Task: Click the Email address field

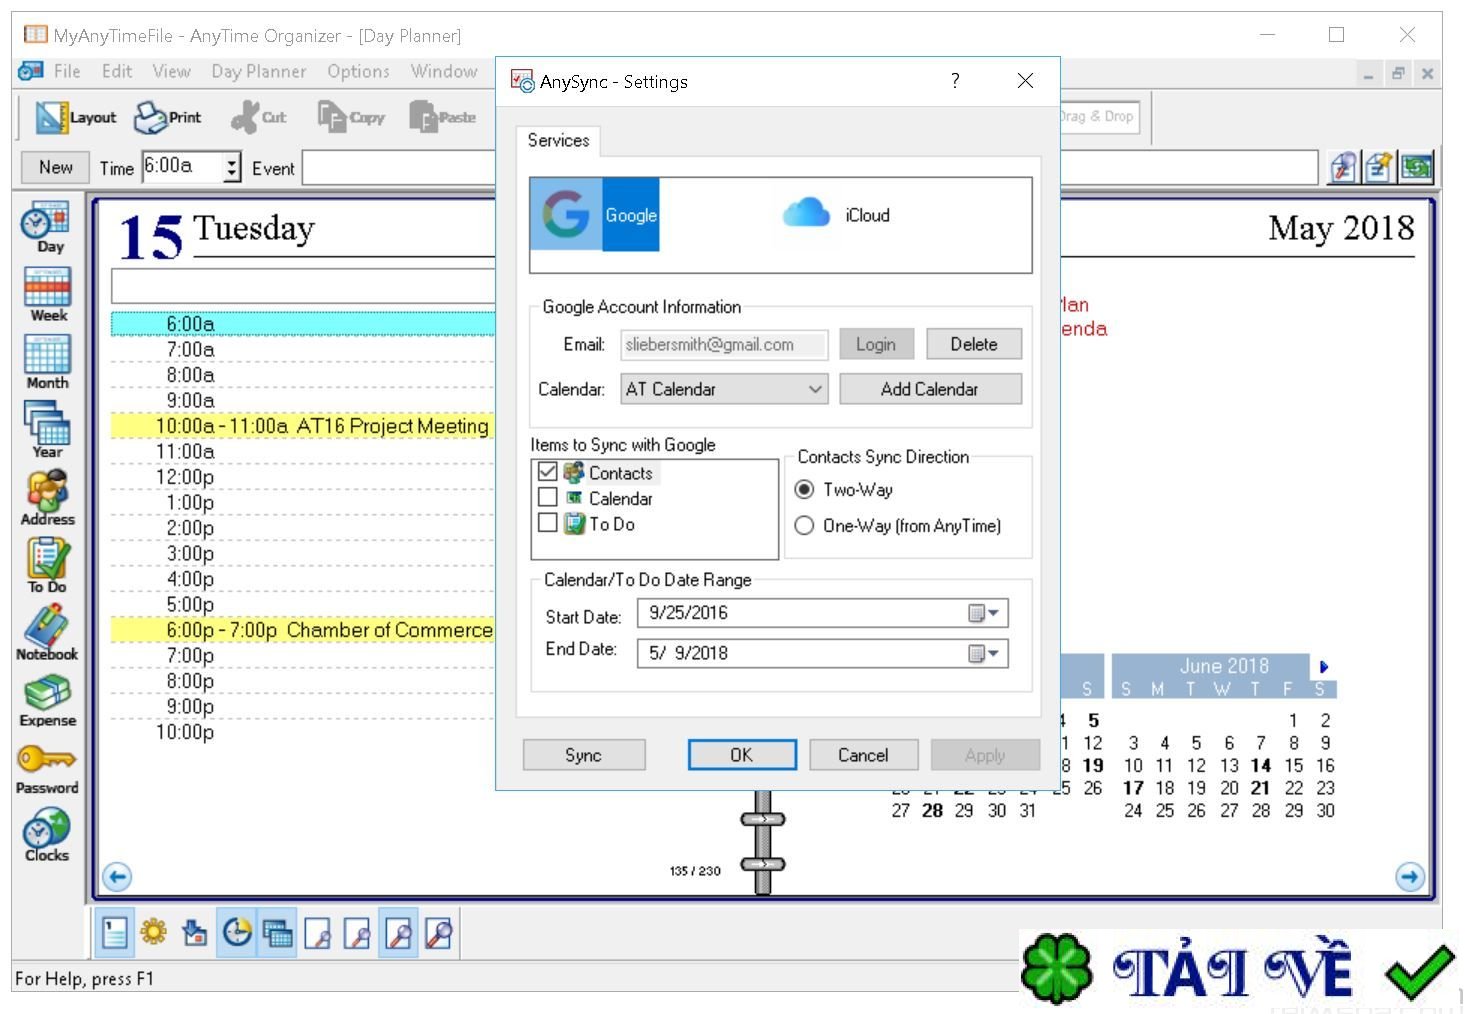Action: click(724, 344)
